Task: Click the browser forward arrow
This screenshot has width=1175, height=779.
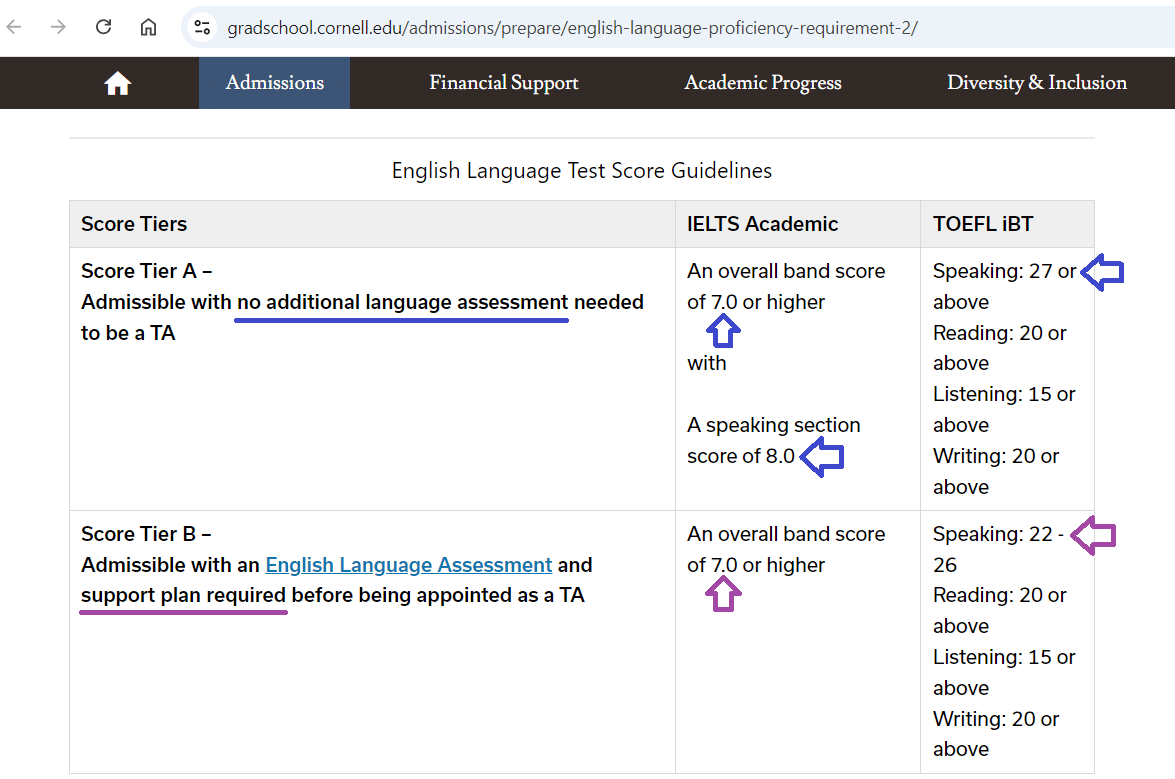Action: 58,28
